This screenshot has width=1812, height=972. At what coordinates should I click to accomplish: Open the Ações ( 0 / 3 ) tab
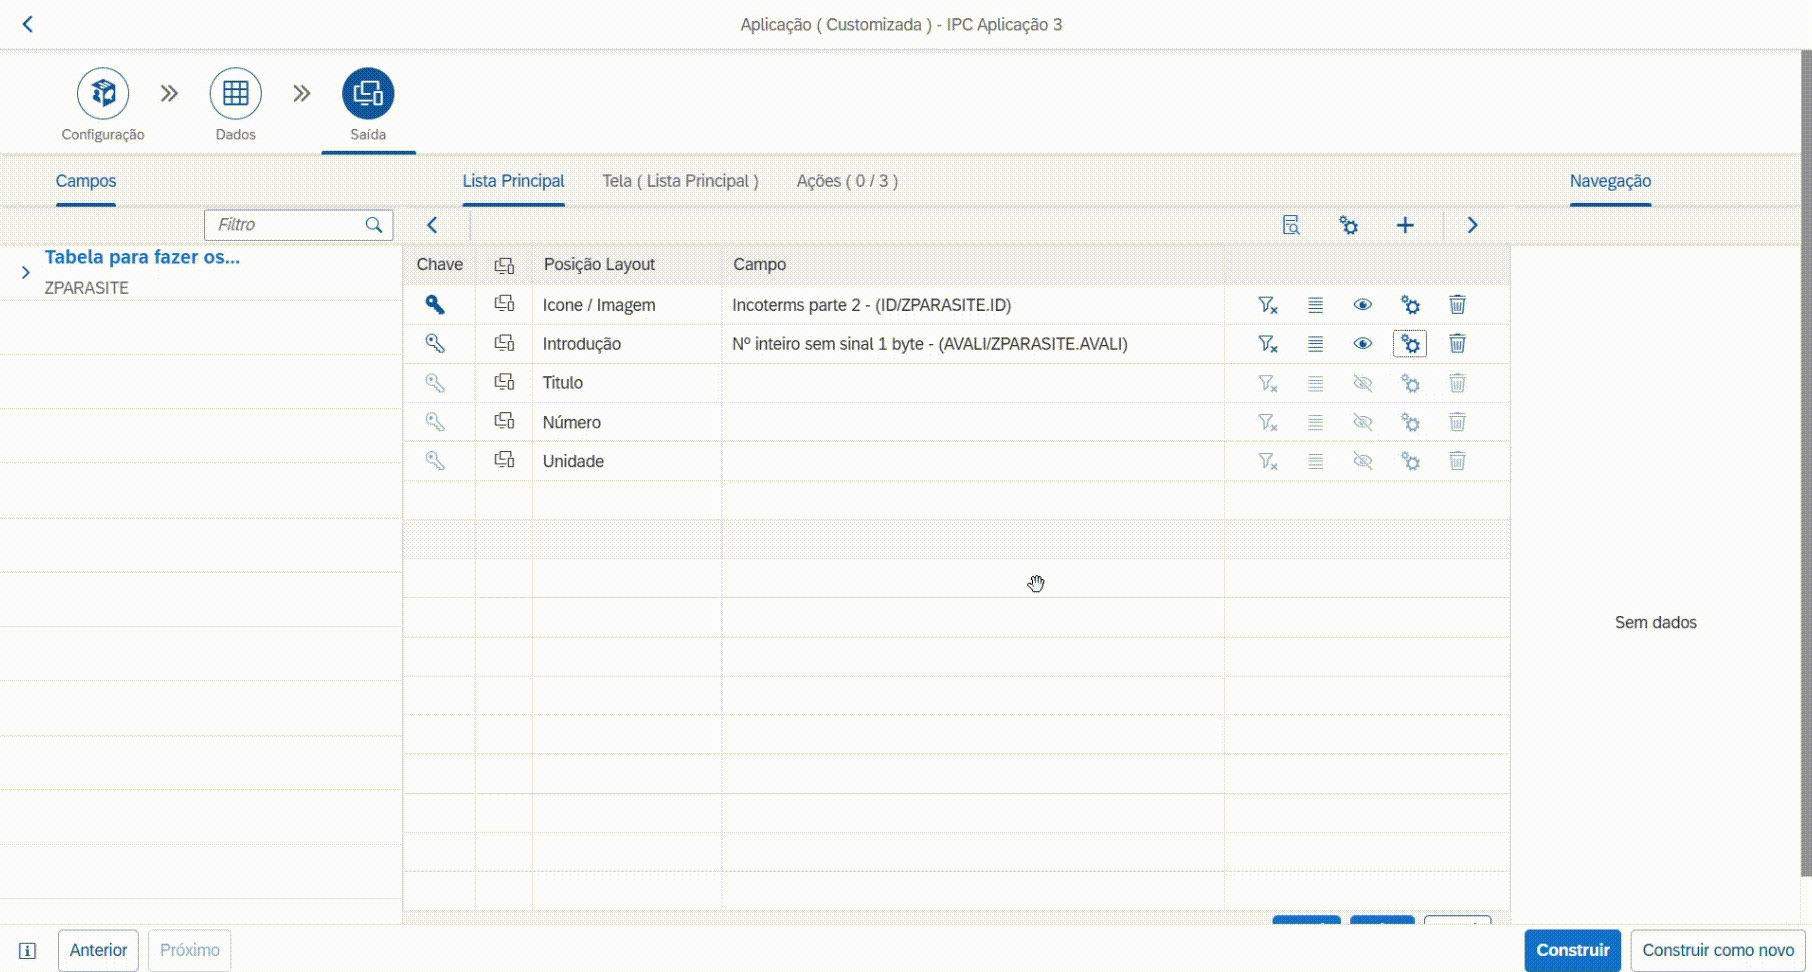847,181
